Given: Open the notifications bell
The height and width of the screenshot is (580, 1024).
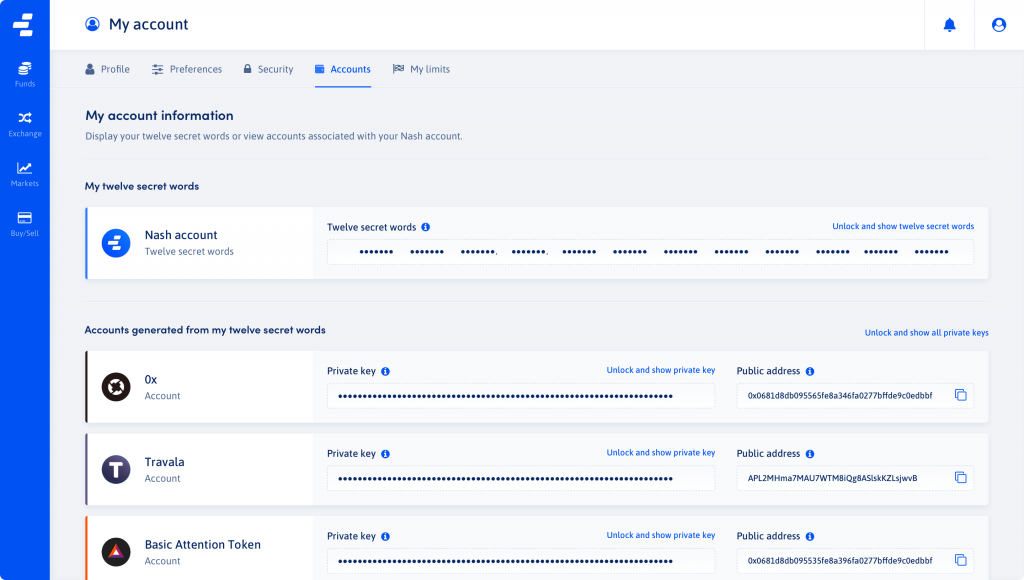Looking at the screenshot, I should (948, 25).
